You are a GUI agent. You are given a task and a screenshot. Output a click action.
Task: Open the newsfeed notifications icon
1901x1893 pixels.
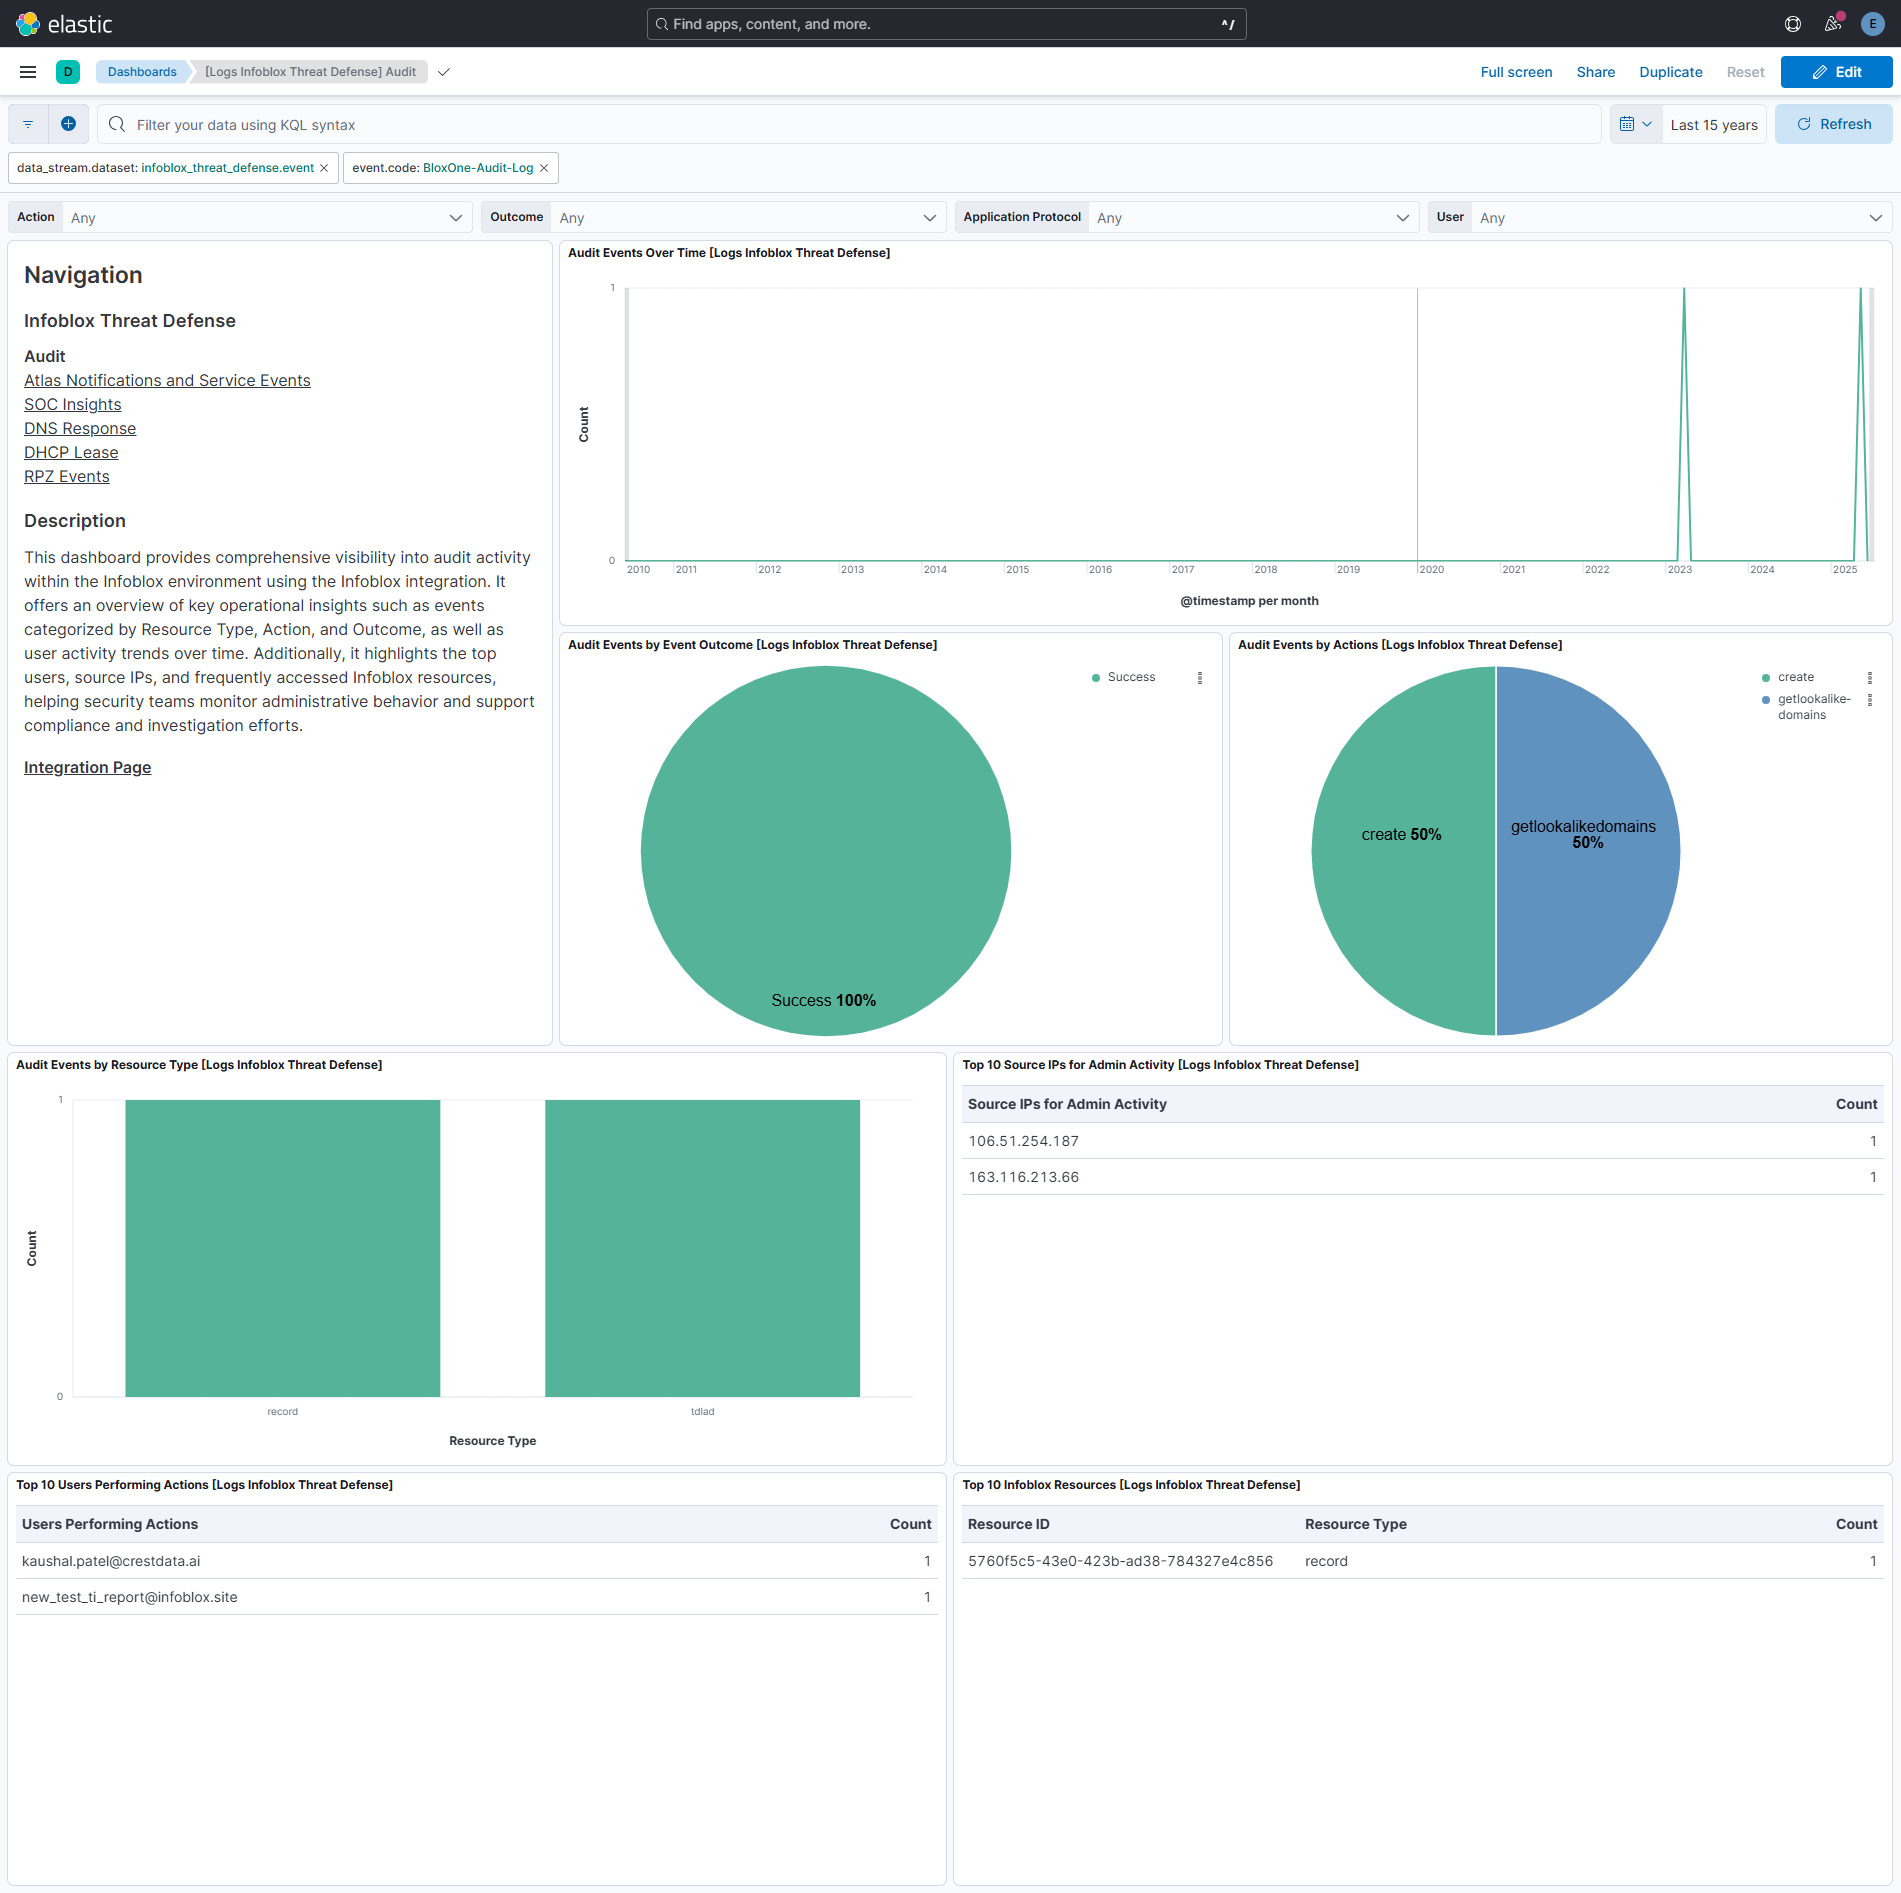click(1833, 23)
